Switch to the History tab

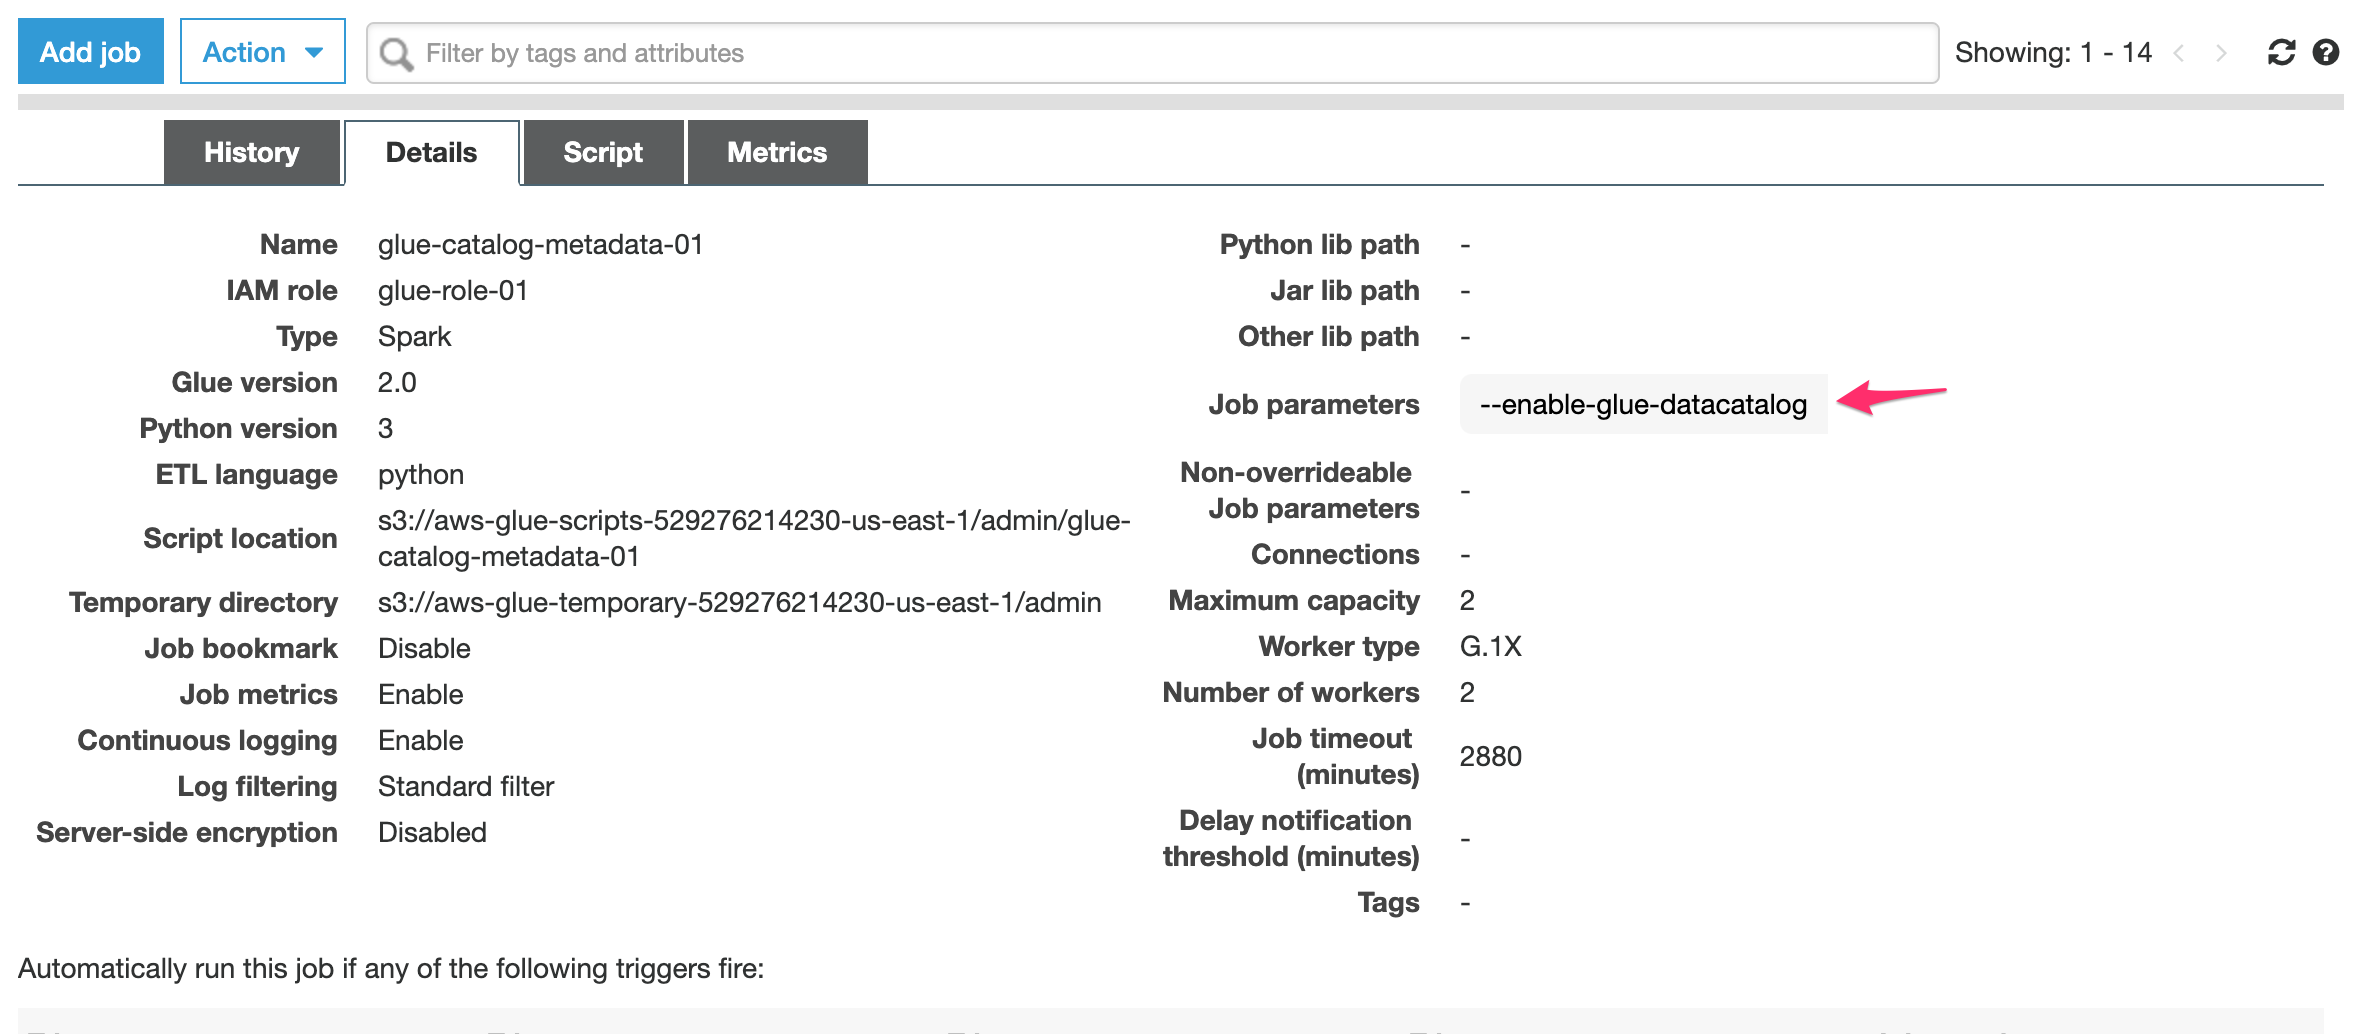click(251, 152)
